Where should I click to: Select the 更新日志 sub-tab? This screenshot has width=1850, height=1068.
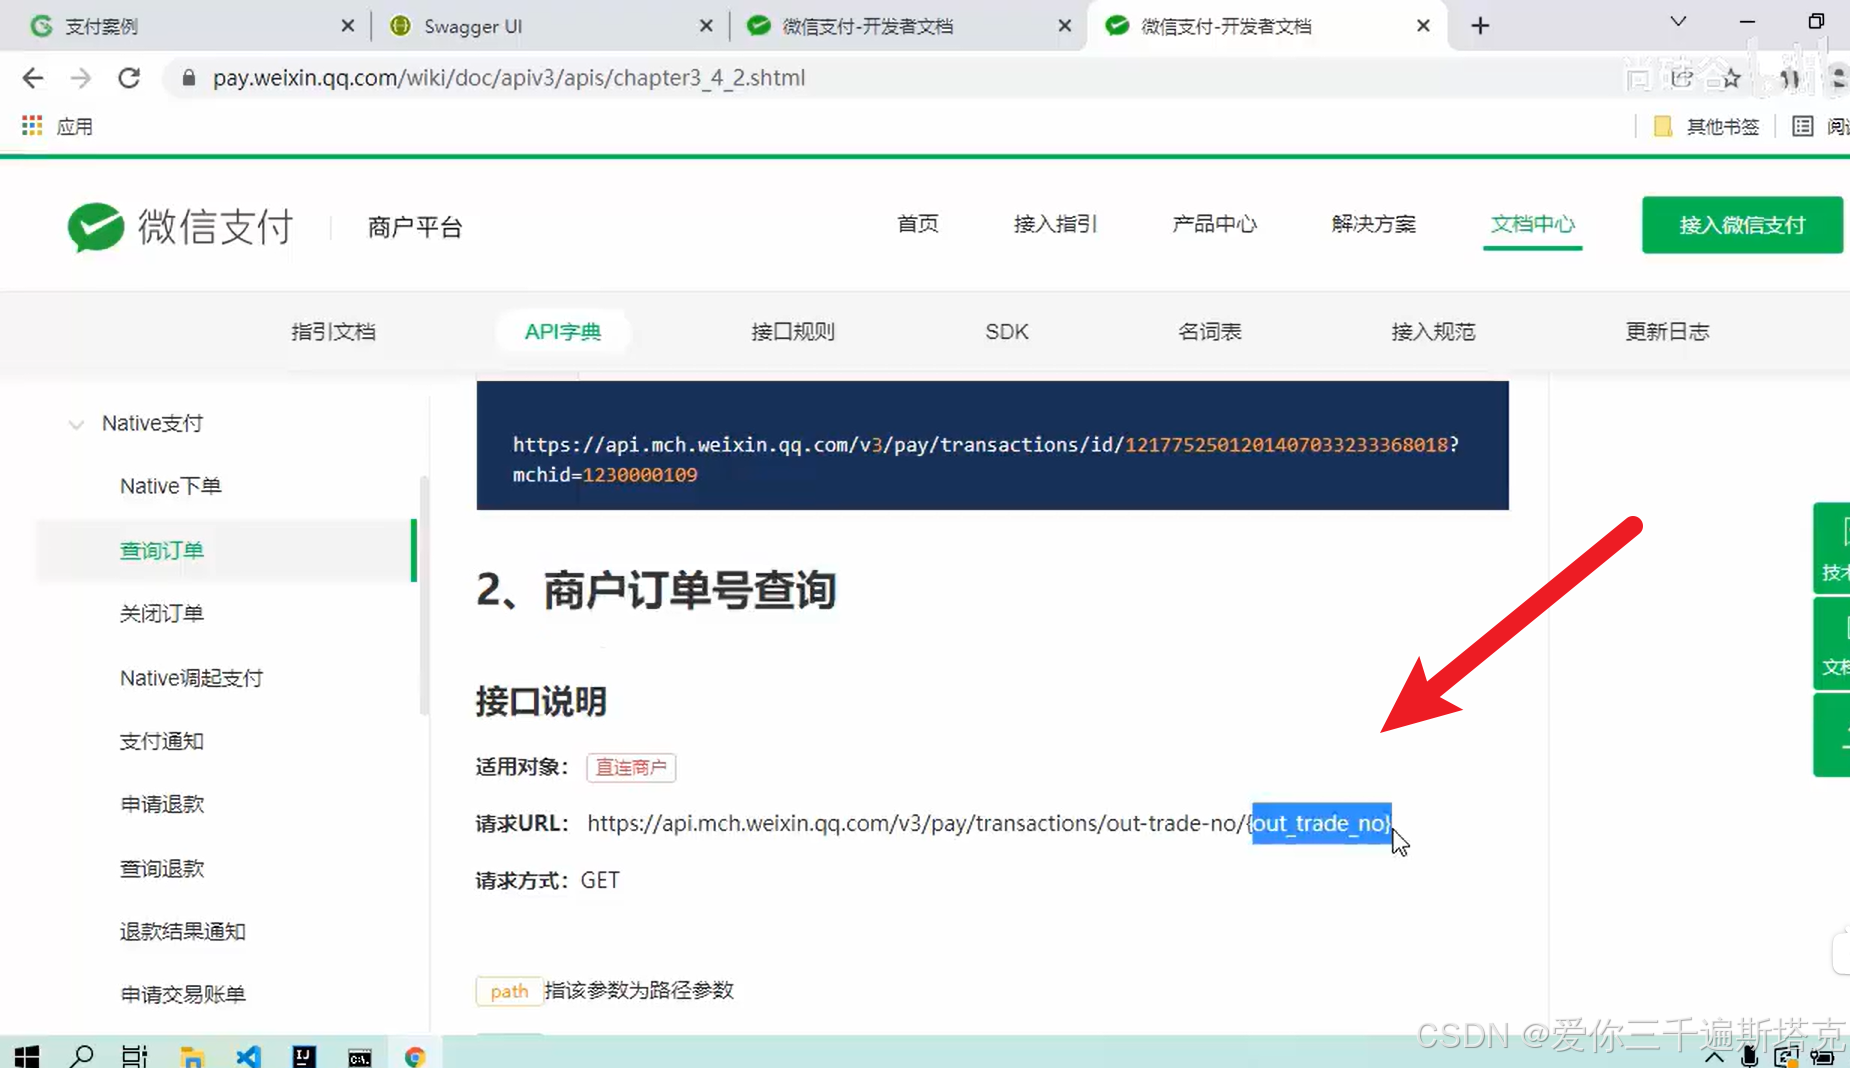pyautogui.click(x=1667, y=331)
